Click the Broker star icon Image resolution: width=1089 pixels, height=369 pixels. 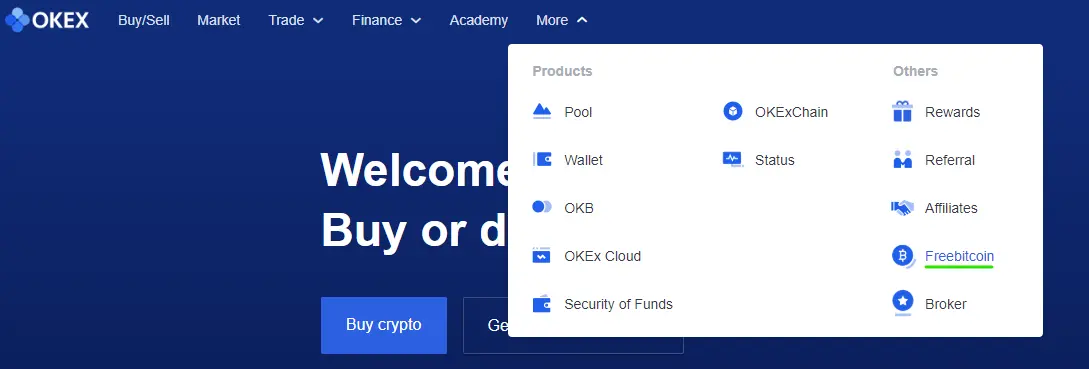coord(902,303)
